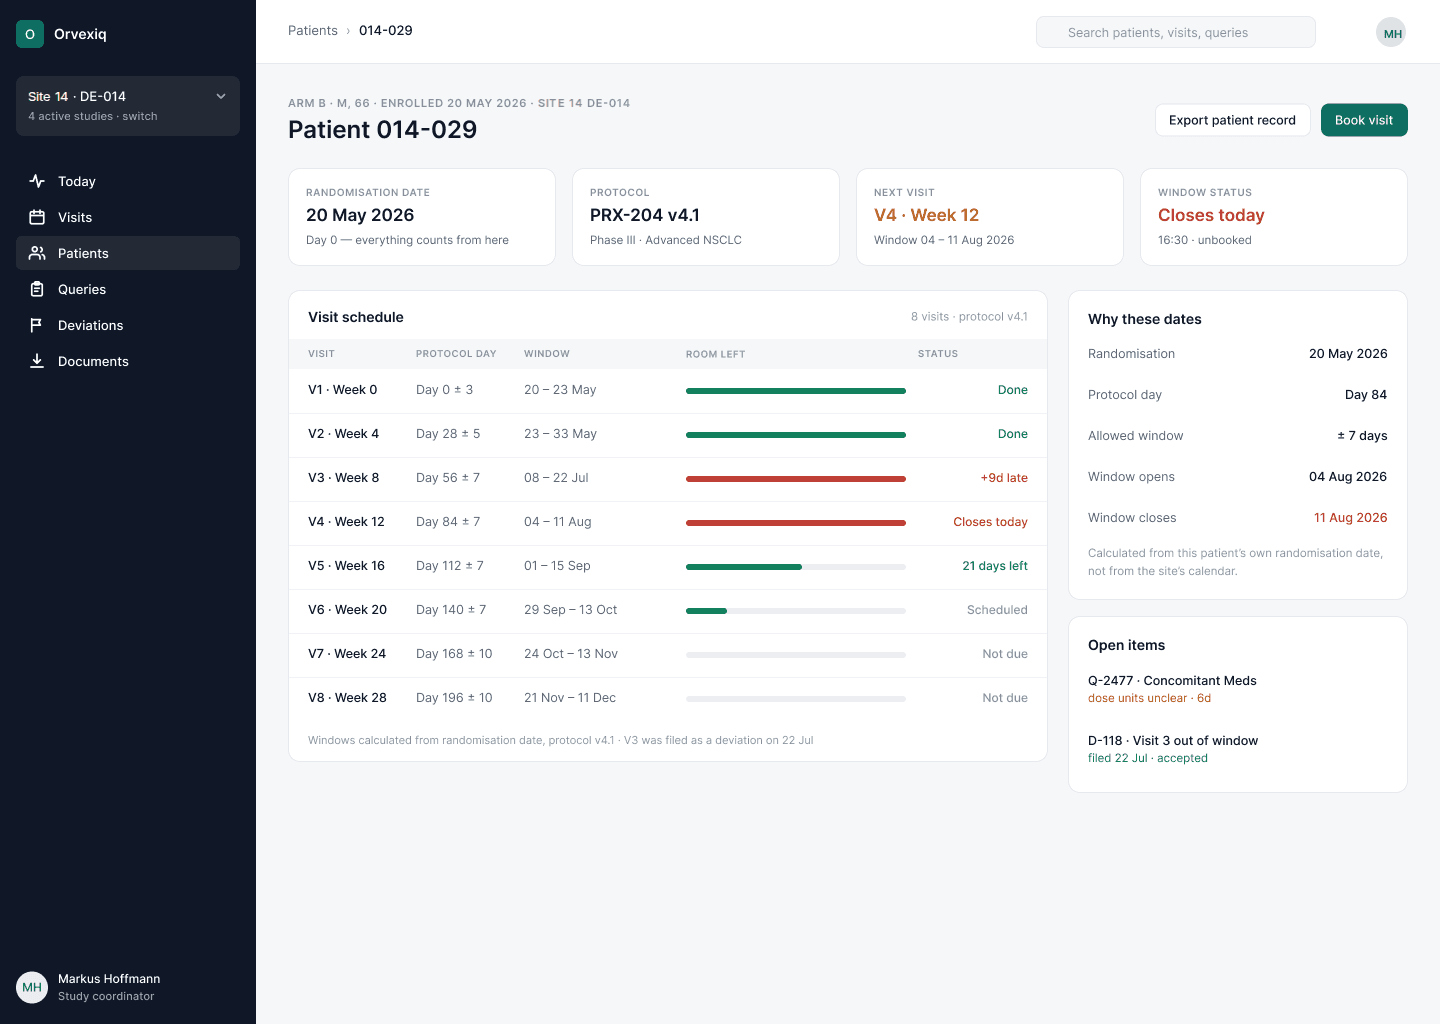Image resolution: width=1440 pixels, height=1024 pixels.
Task: Click the Deviations flag icon
Action: pos(37,325)
